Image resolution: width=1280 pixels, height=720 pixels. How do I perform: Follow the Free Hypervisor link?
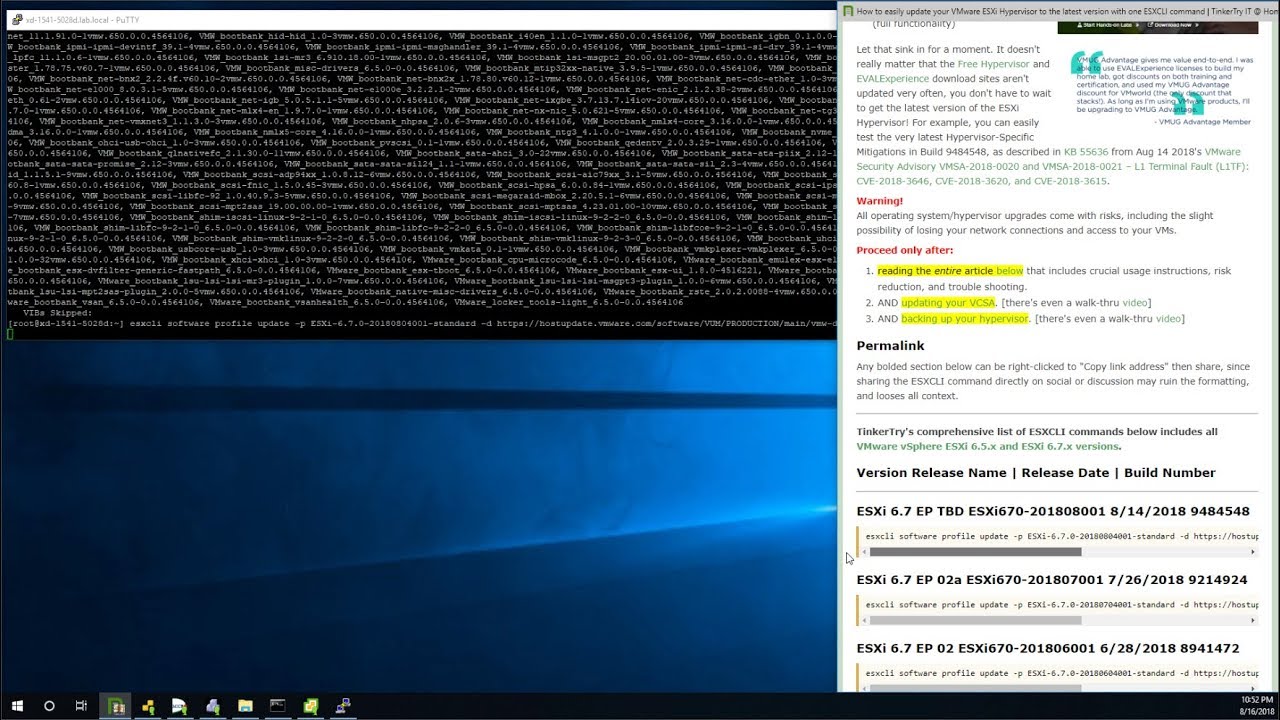coord(993,64)
